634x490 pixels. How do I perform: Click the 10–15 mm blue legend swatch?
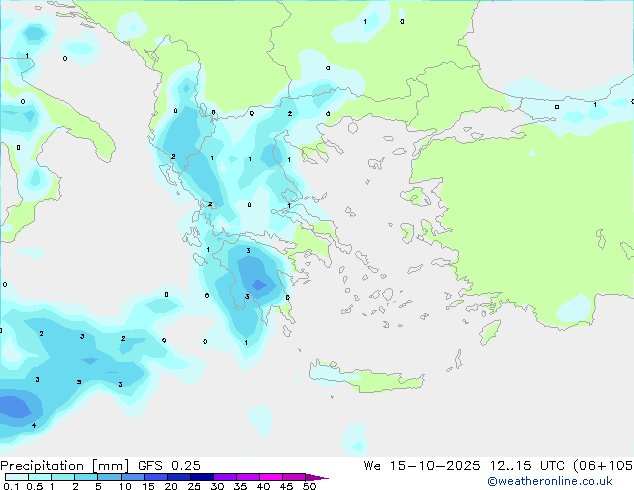click(x=133, y=477)
